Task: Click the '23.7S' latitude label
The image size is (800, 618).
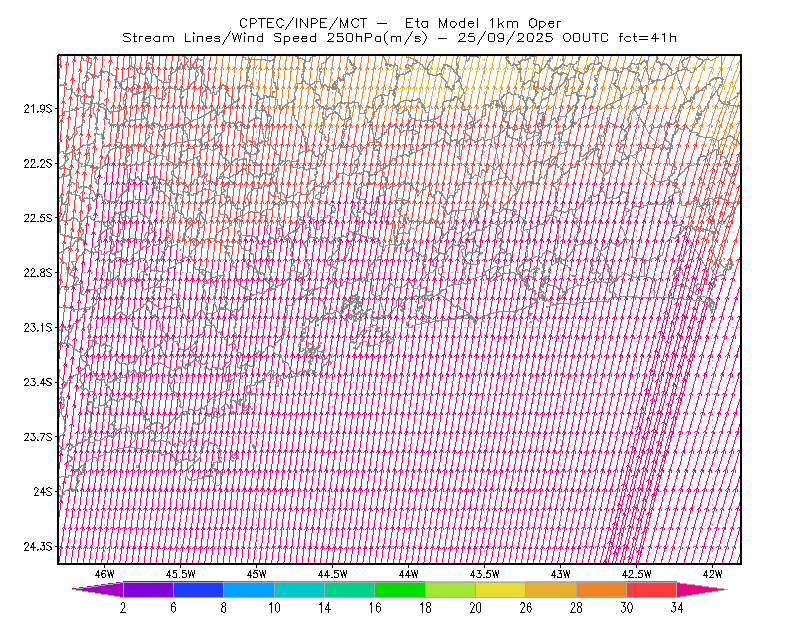Action: pyautogui.click(x=38, y=437)
